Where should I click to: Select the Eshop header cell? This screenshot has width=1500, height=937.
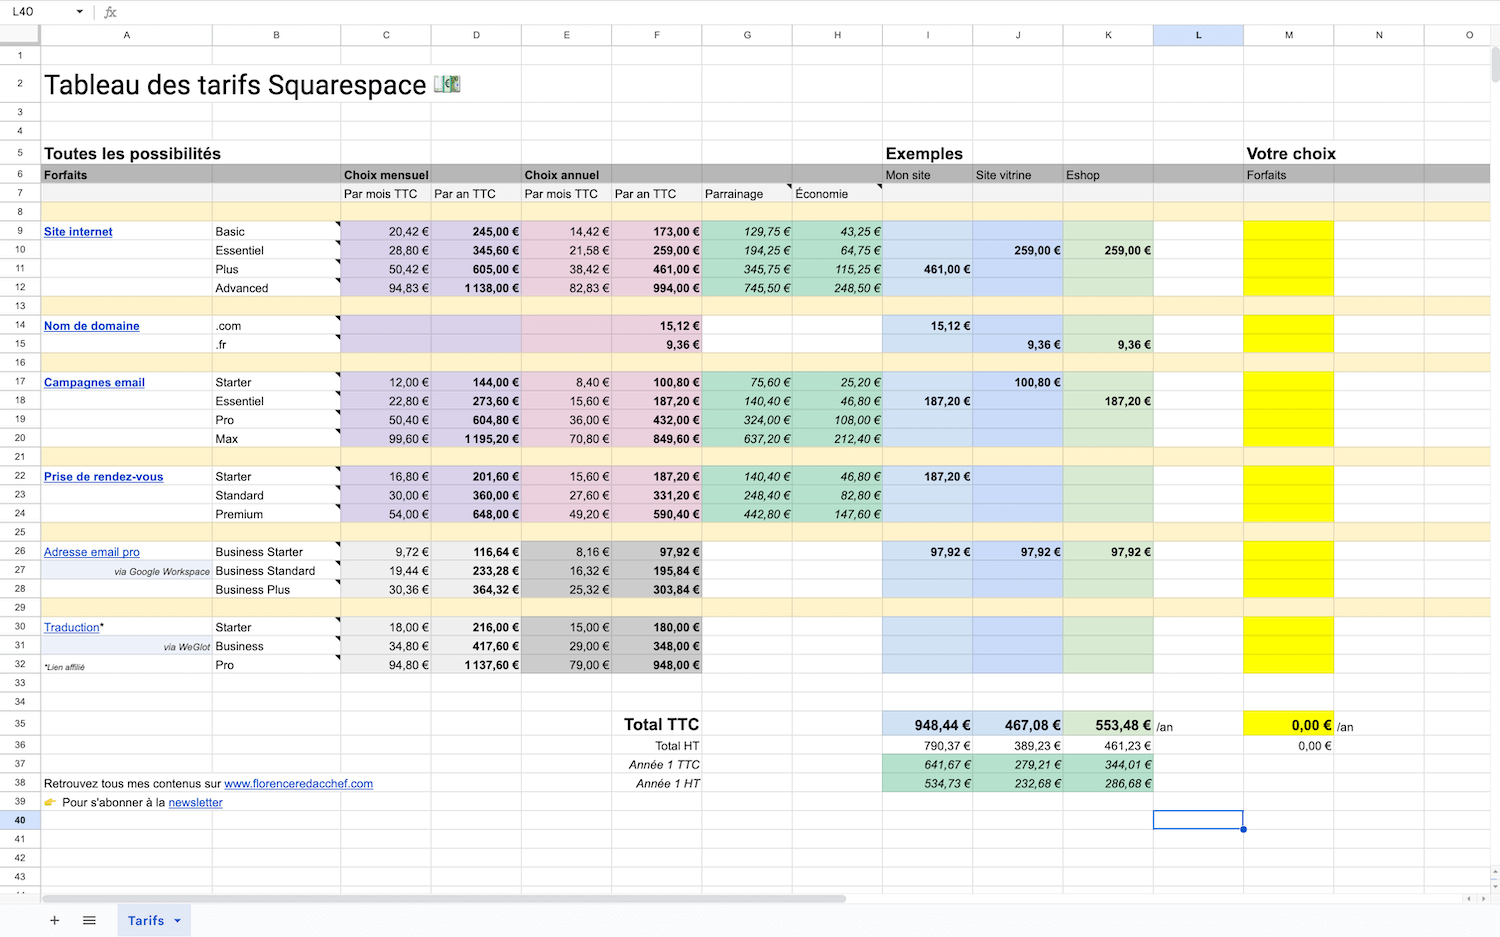pyautogui.click(x=1108, y=175)
